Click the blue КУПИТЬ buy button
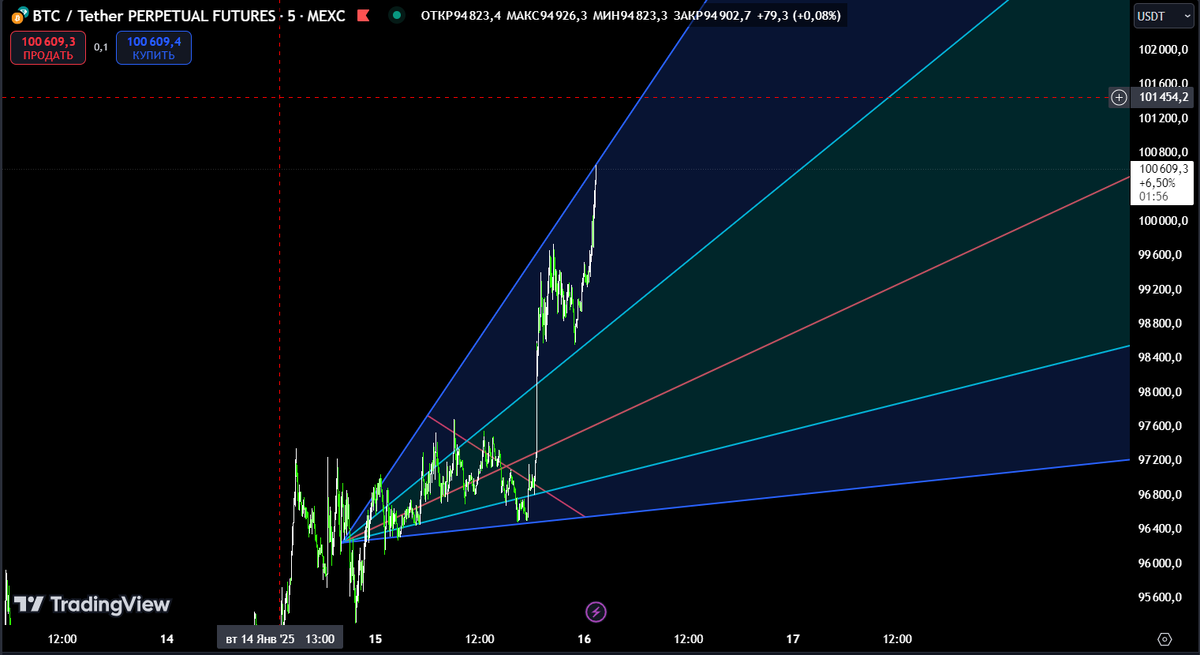Viewport: 1200px width, 655px height. click(x=154, y=48)
